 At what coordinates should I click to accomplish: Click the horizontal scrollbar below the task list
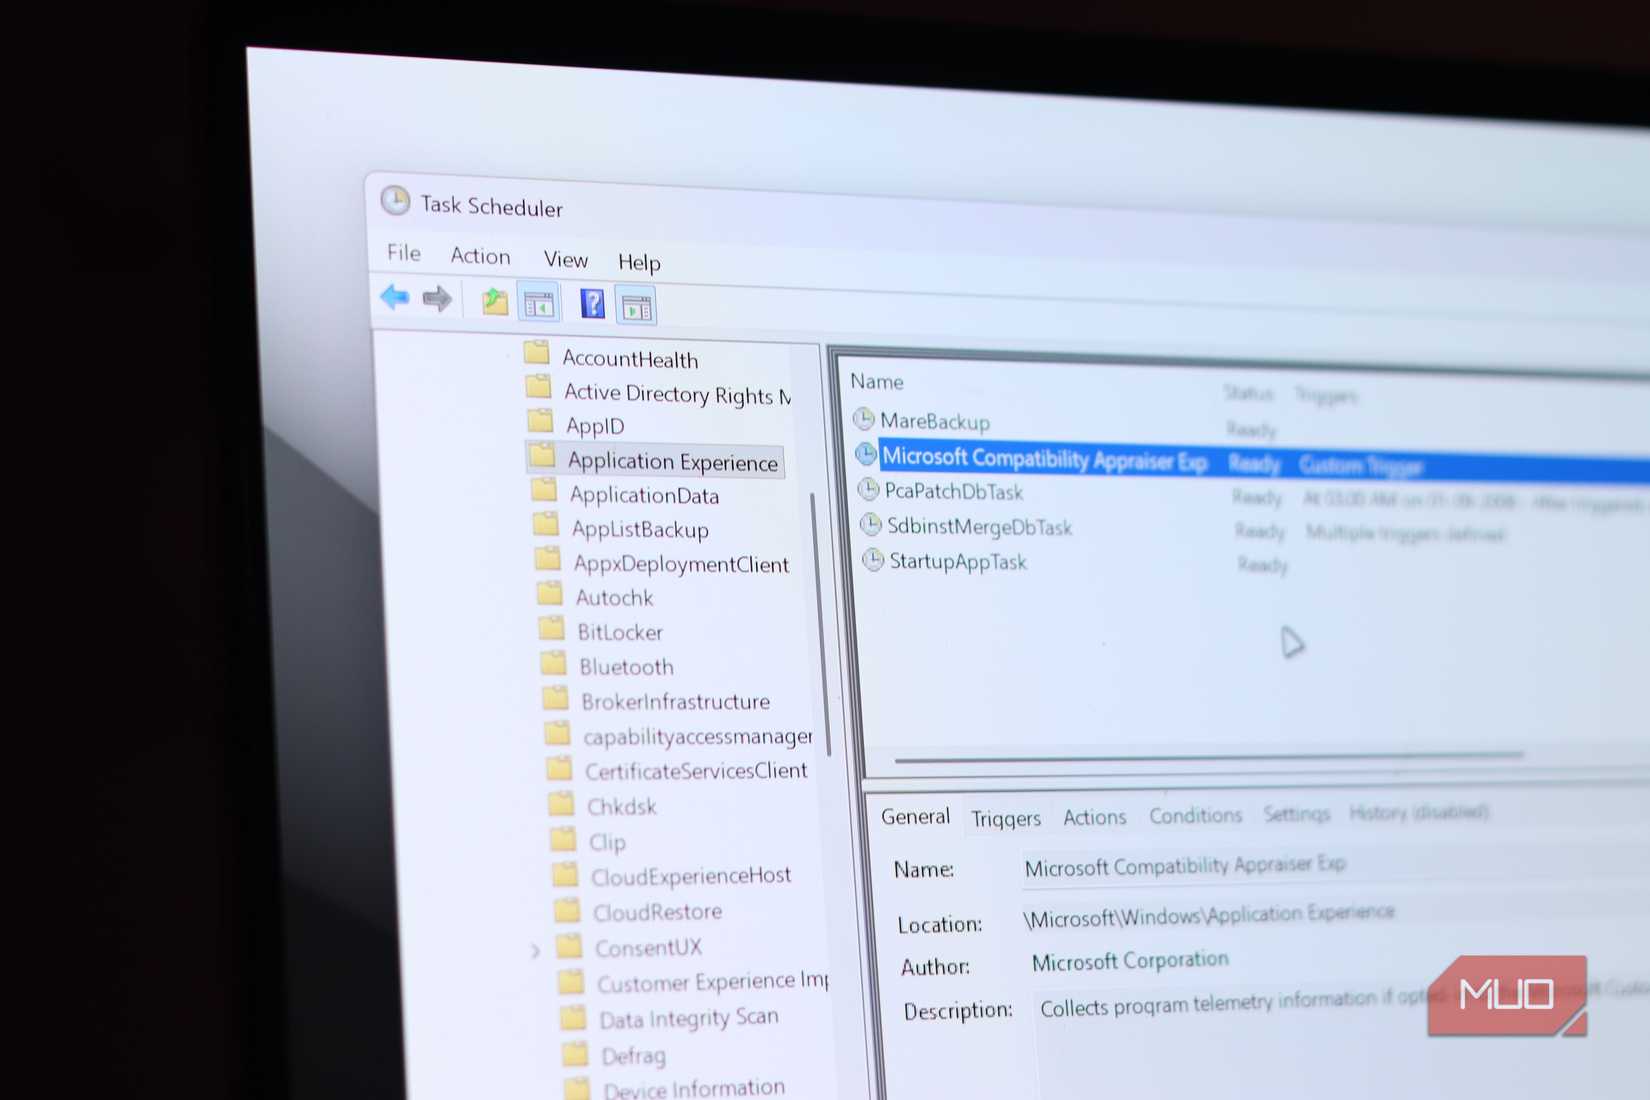1210,758
